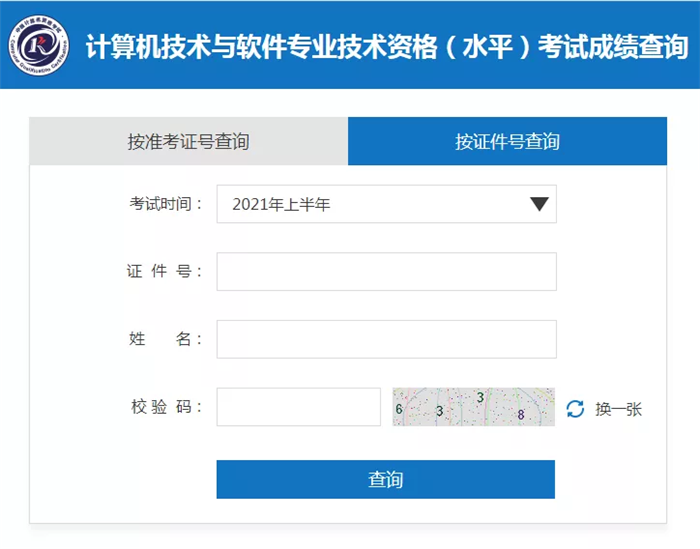700x549 pixels.
Task: Select the 按证件号查询 tab
Action: (507, 141)
